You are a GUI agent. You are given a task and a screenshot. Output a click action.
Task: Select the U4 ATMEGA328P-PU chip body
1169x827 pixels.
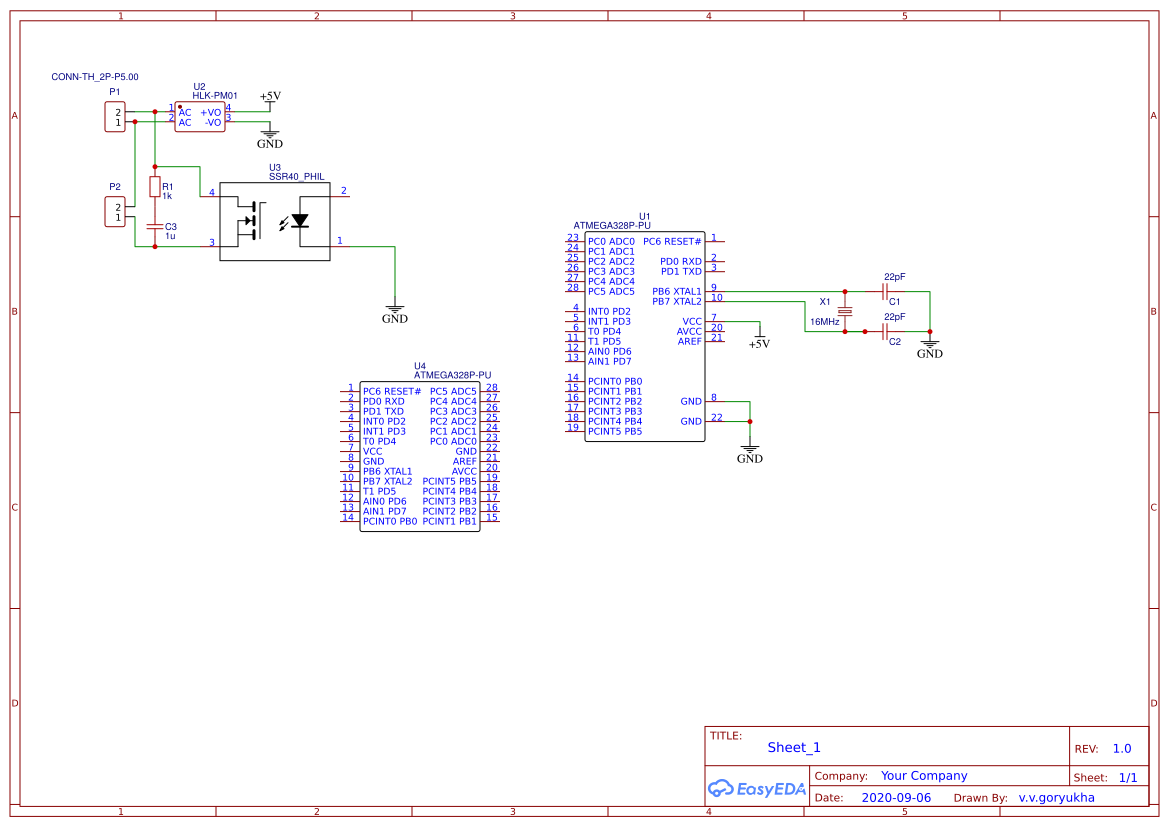pyautogui.click(x=420, y=456)
